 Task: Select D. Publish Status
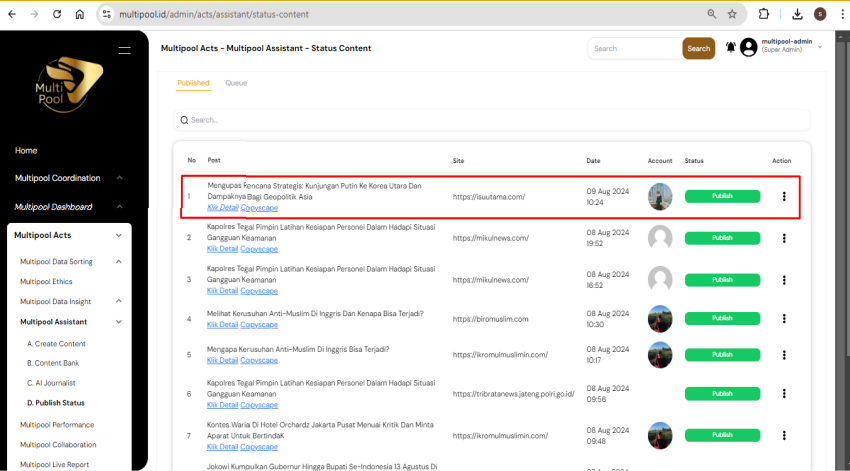(x=56, y=403)
